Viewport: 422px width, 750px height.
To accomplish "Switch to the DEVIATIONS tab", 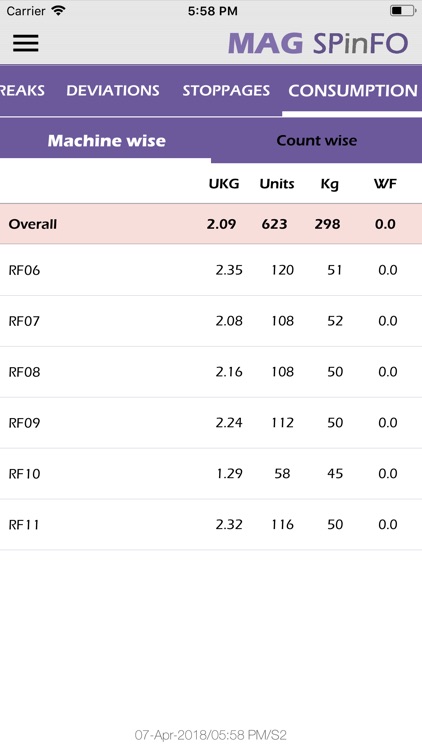I will click(x=113, y=90).
